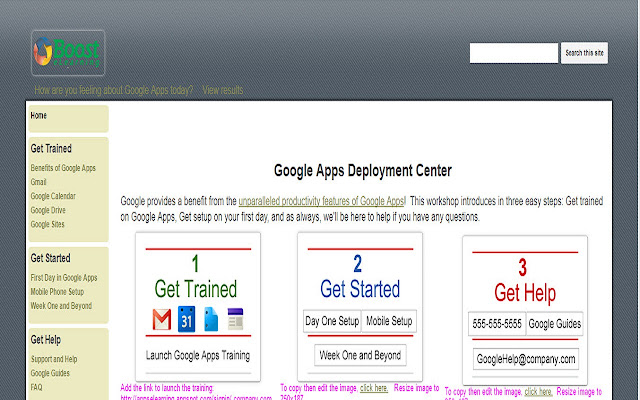Open Week One and Beyond sidebar link
Image resolution: width=640 pixels, height=400 pixels.
click(61, 306)
